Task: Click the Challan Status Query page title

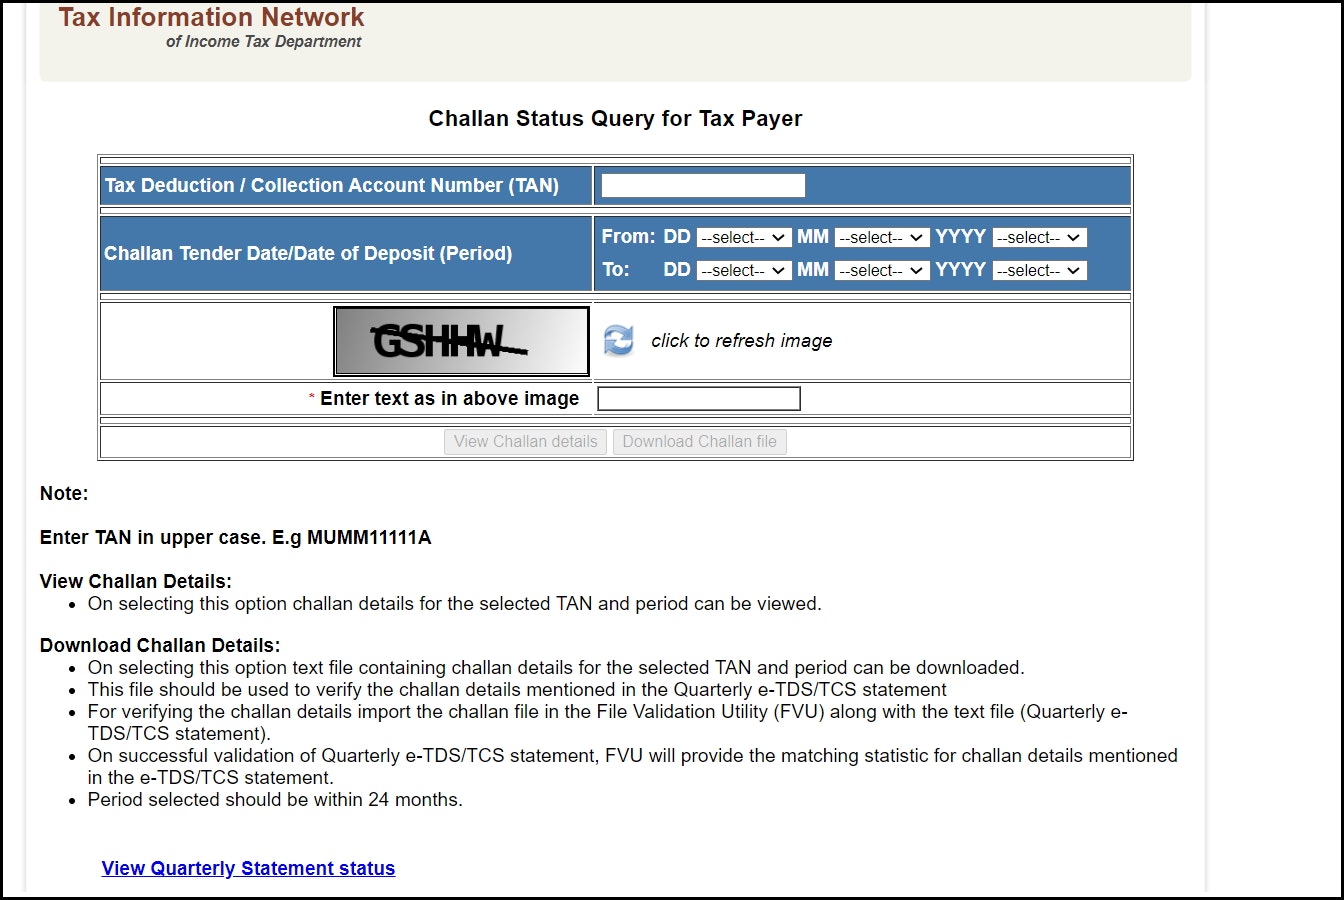Action: [x=615, y=118]
